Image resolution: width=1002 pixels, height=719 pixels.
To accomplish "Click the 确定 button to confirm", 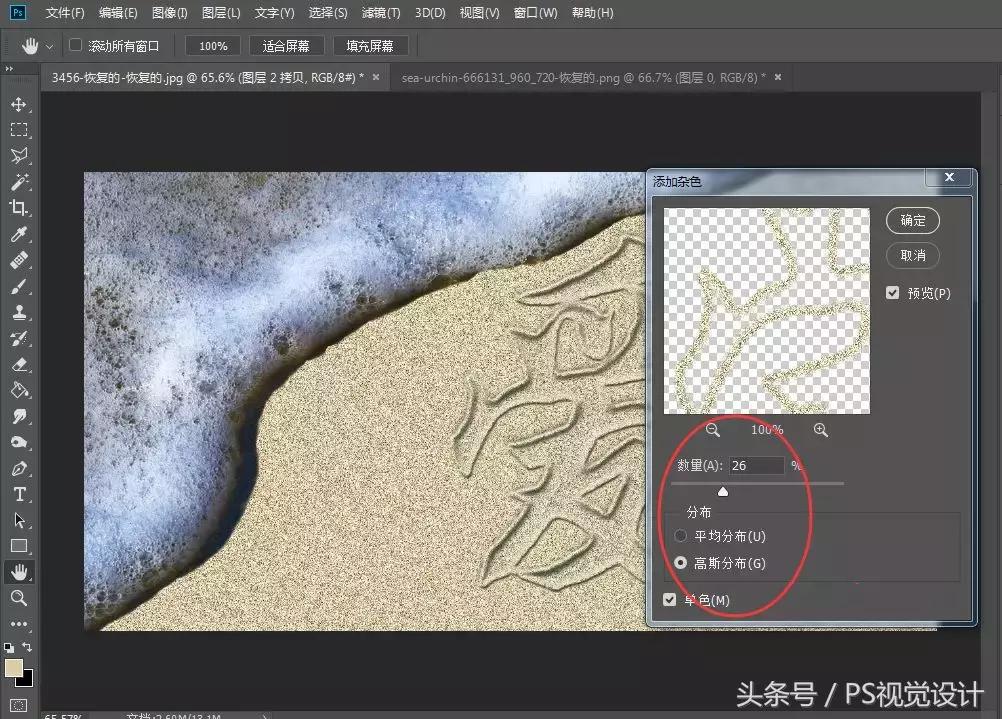I will point(912,221).
